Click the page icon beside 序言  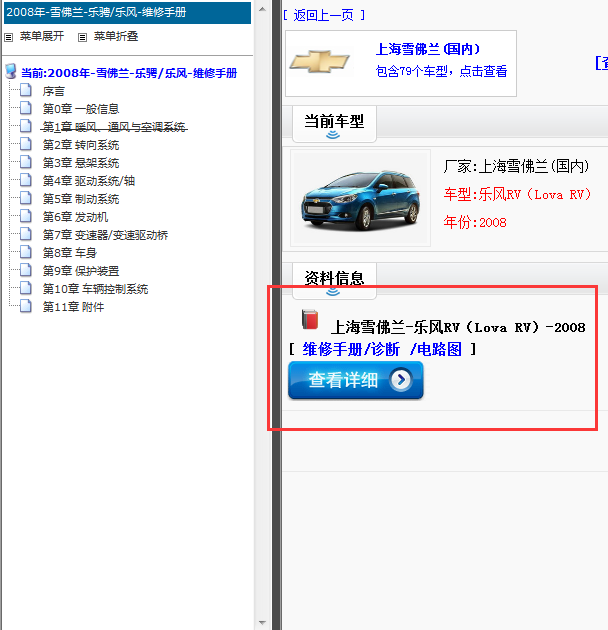click(x=26, y=90)
